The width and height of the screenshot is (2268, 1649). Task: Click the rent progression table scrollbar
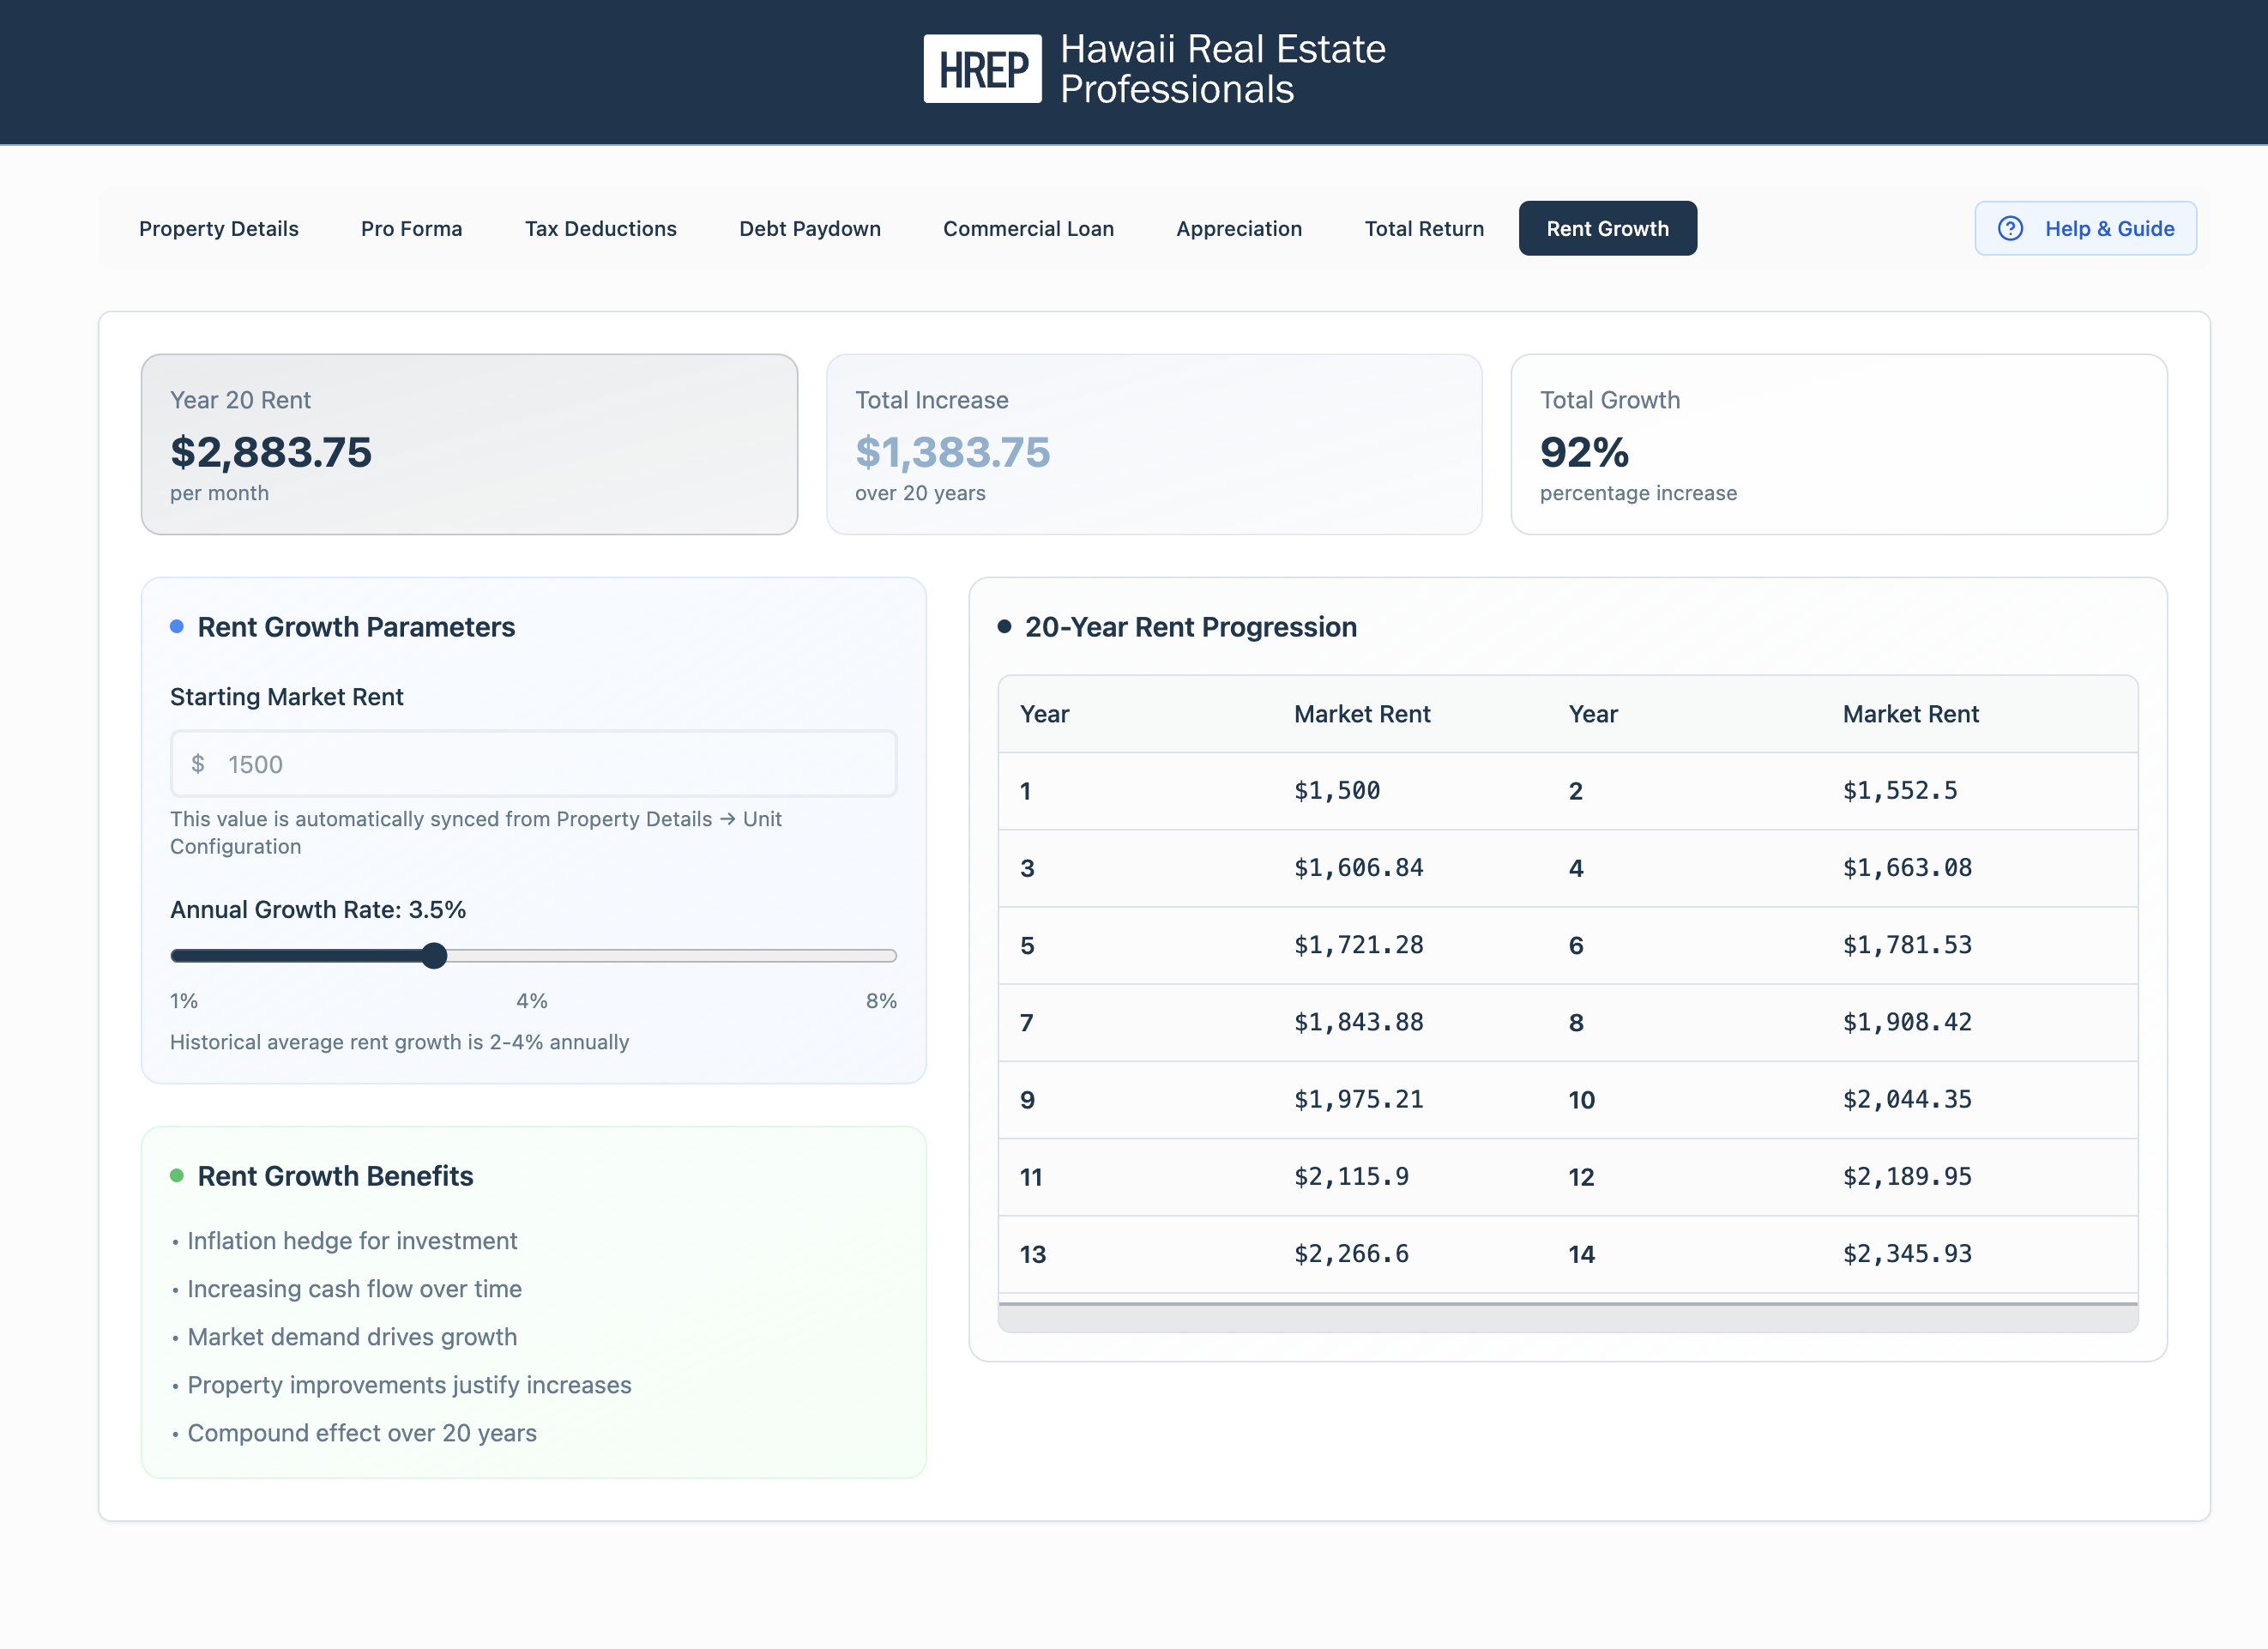click(x=1568, y=1319)
